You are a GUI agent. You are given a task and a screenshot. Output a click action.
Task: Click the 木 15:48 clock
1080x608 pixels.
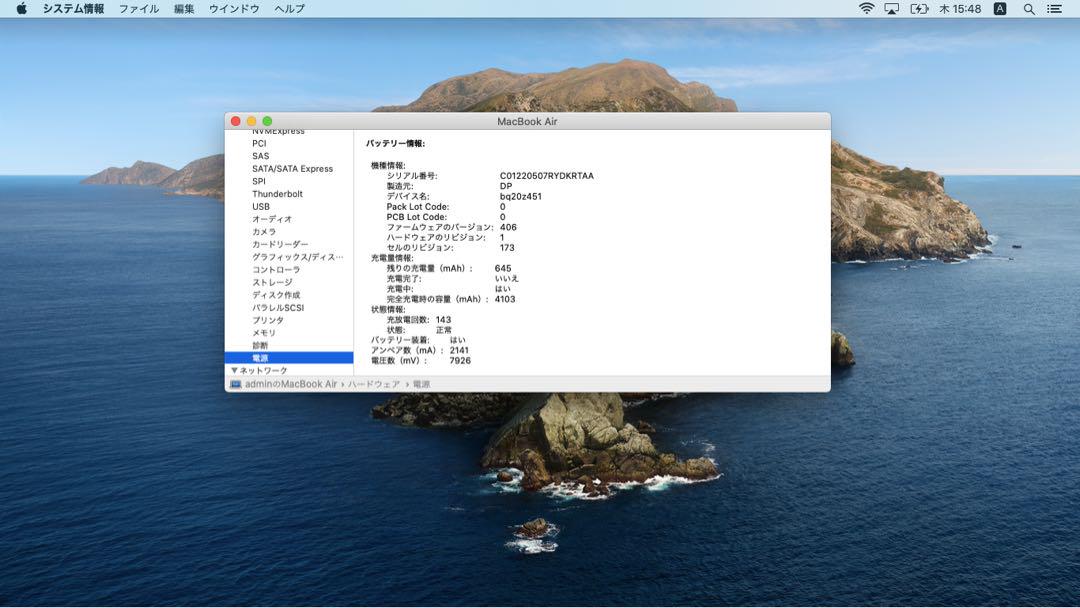click(960, 9)
